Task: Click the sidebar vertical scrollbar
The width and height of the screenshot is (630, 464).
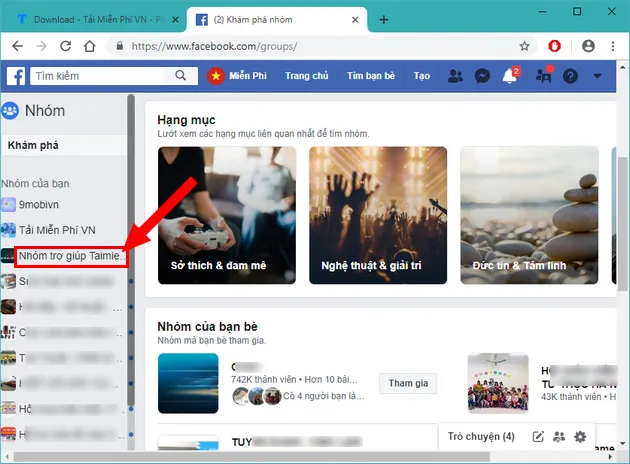Action: click(131, 250)
